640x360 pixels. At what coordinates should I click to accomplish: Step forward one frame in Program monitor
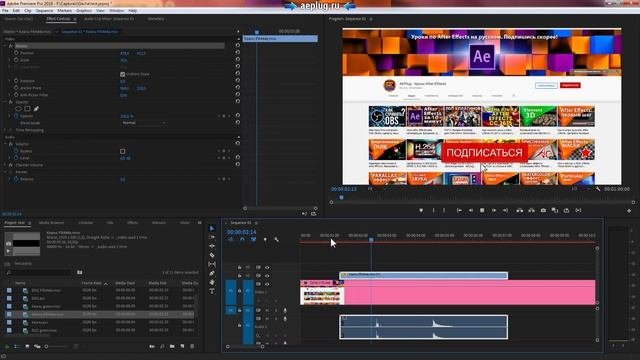tap(493, 210)
